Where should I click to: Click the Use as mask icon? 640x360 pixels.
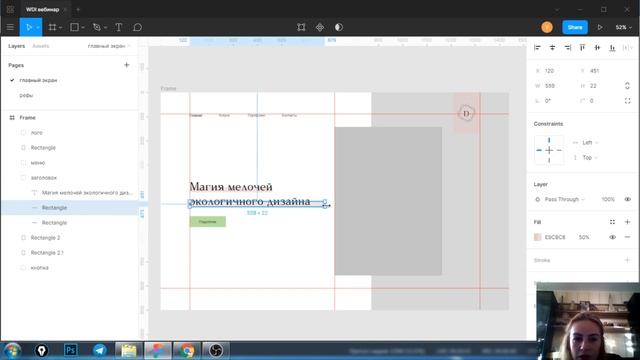point(339,27)
